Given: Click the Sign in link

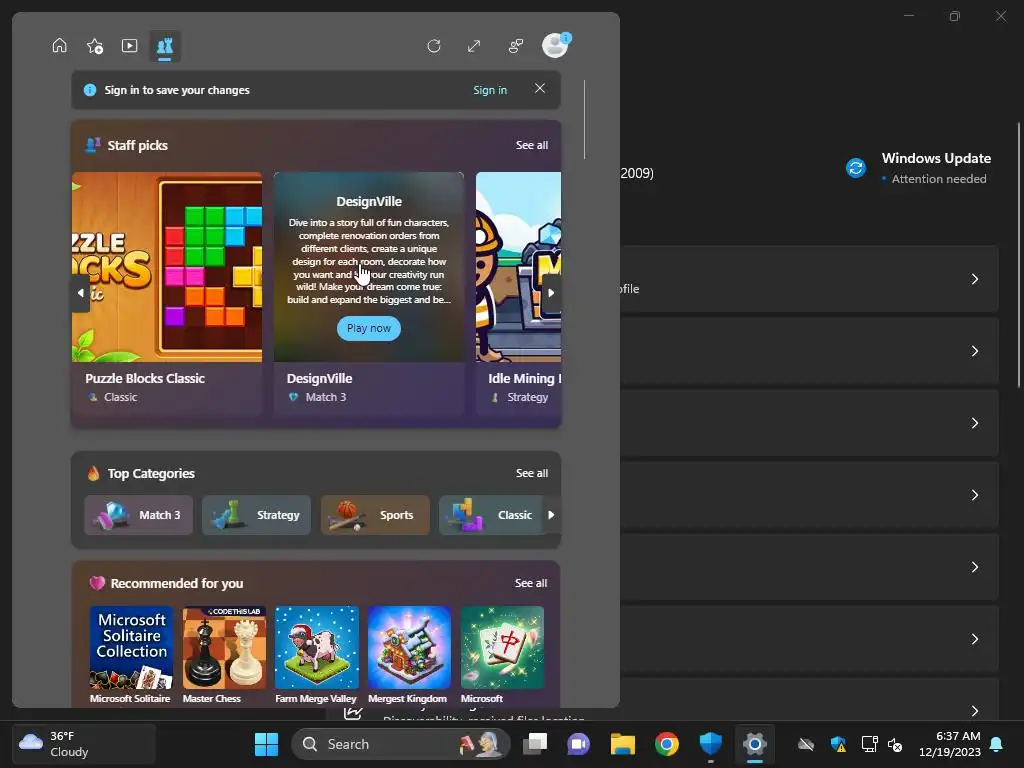Looking at the screenshot, I should (x=490, y=90).
